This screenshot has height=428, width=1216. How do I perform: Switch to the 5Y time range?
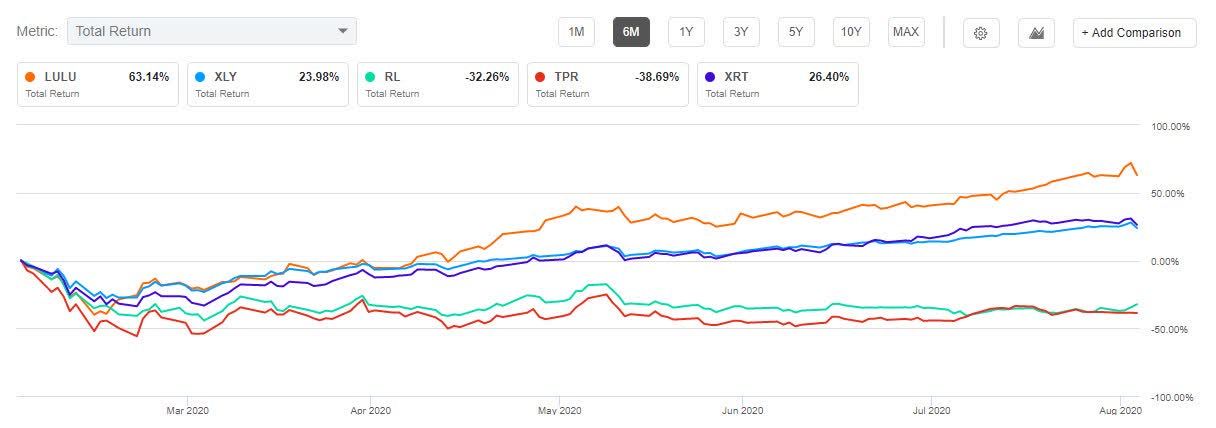796,32
